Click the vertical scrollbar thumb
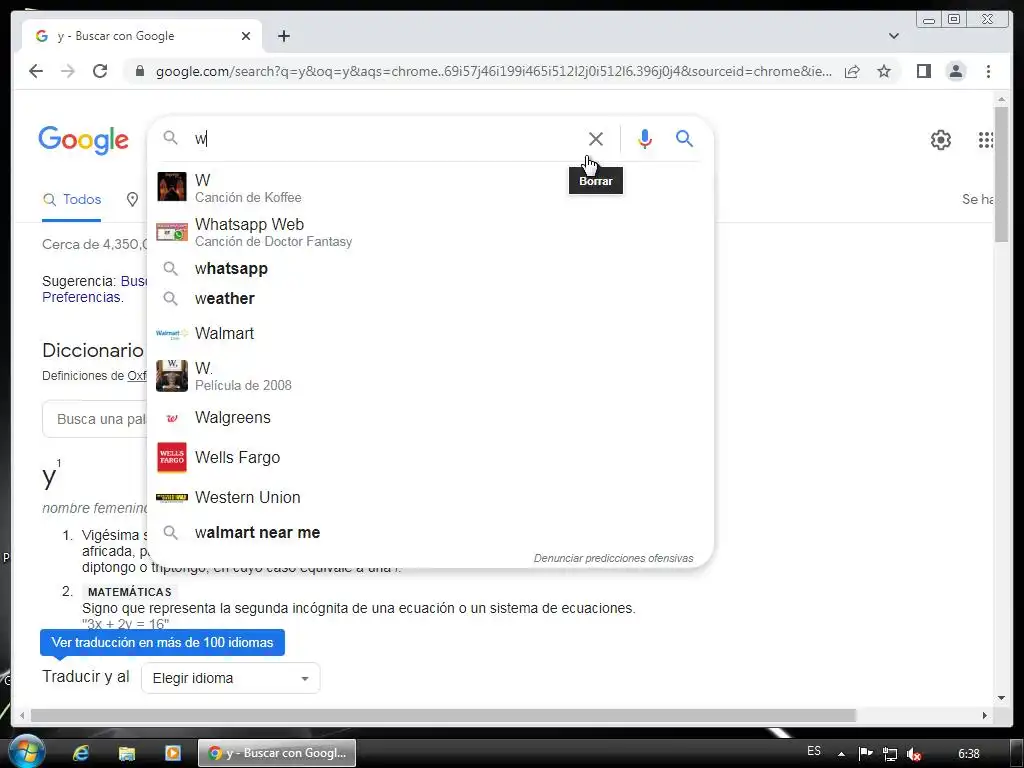This screenshot has width=1024, height=768. [1001, 174]
